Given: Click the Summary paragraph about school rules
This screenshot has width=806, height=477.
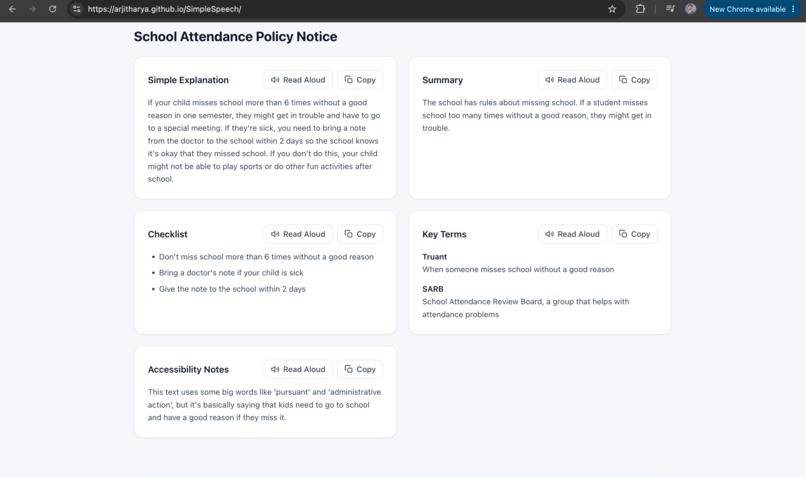Looking at the screenshot, I should pyautogui.click(x=537, y=115).
